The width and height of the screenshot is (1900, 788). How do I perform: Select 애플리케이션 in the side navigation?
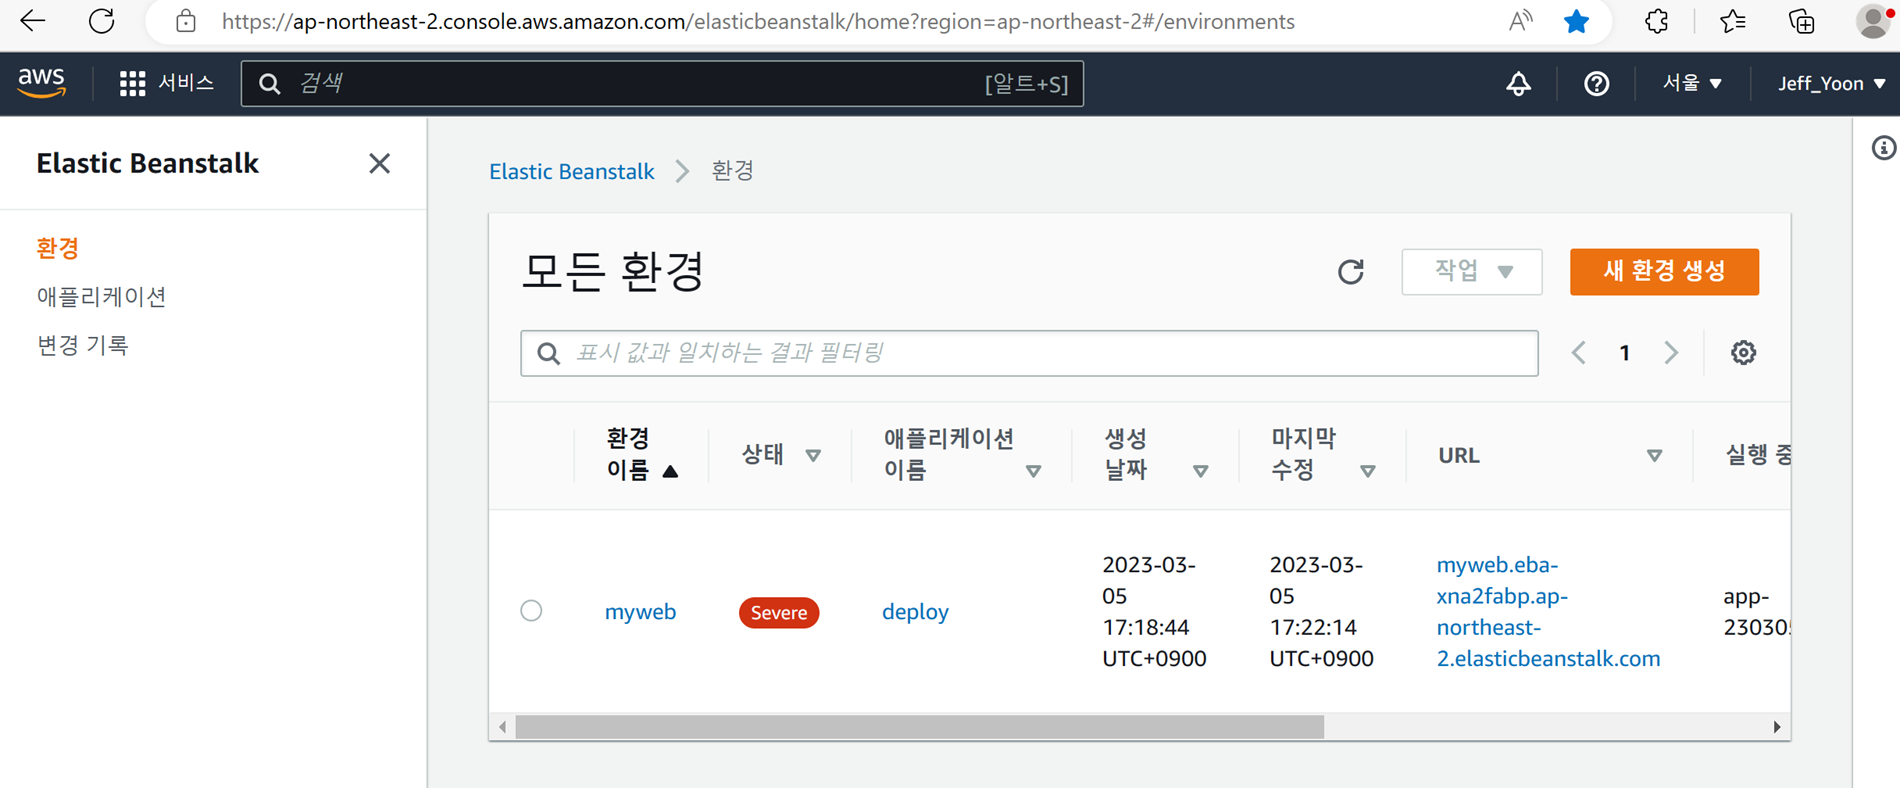[x=101, y=296]
